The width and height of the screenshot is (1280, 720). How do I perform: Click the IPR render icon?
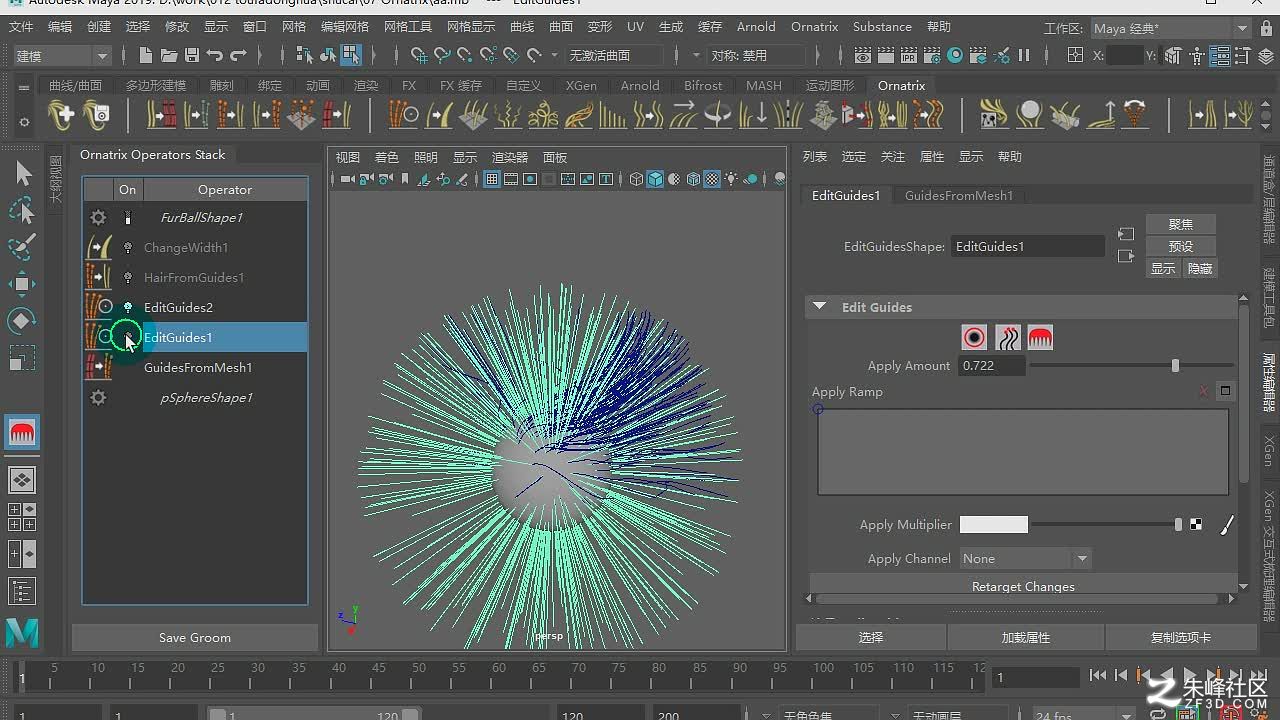click(909, 56)
